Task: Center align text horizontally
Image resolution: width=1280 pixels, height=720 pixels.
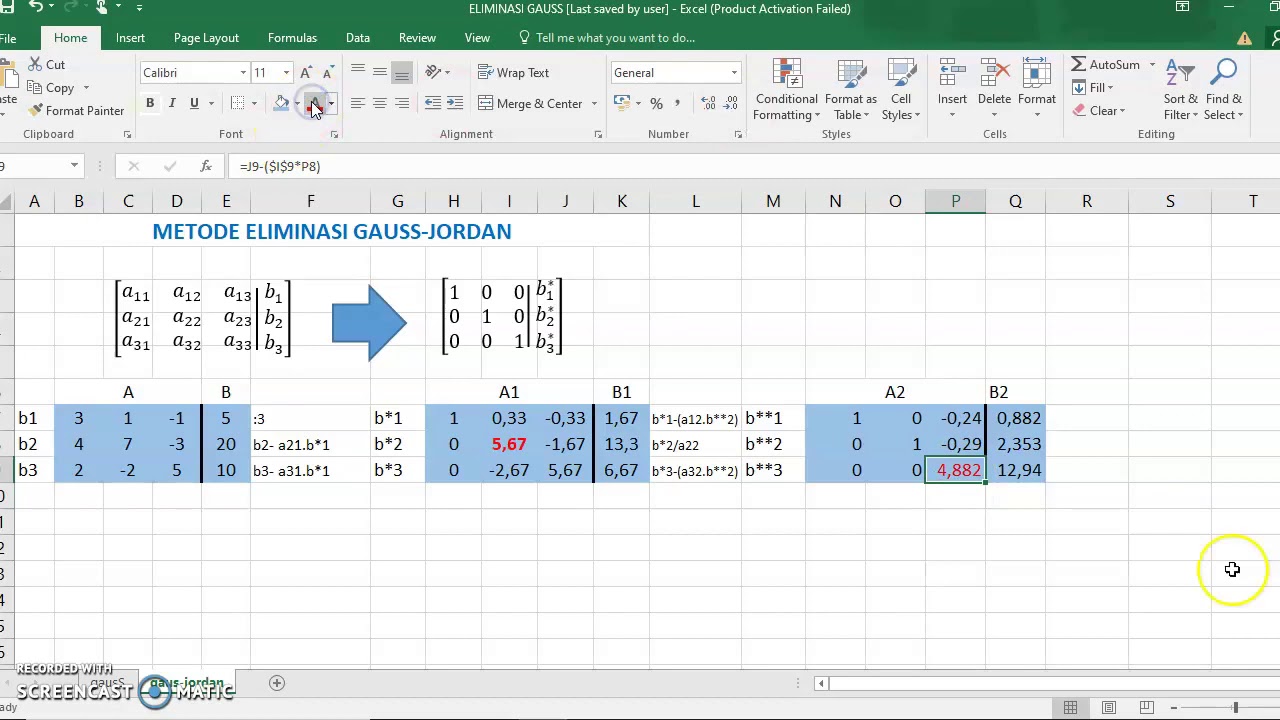Action: click(379, 103)
